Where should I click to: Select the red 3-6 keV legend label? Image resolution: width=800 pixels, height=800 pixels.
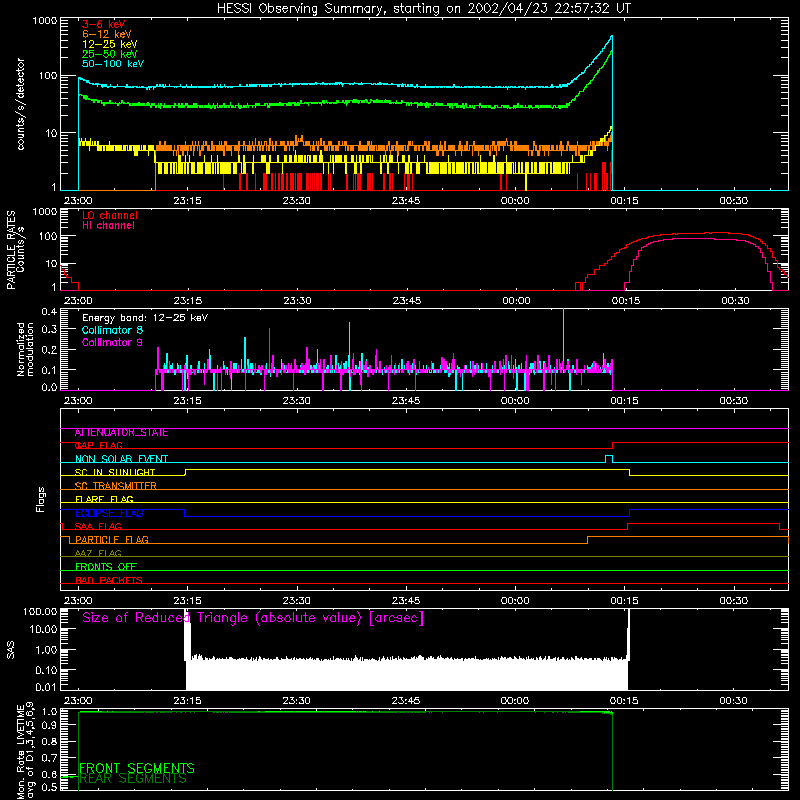(x=104, y=24)
